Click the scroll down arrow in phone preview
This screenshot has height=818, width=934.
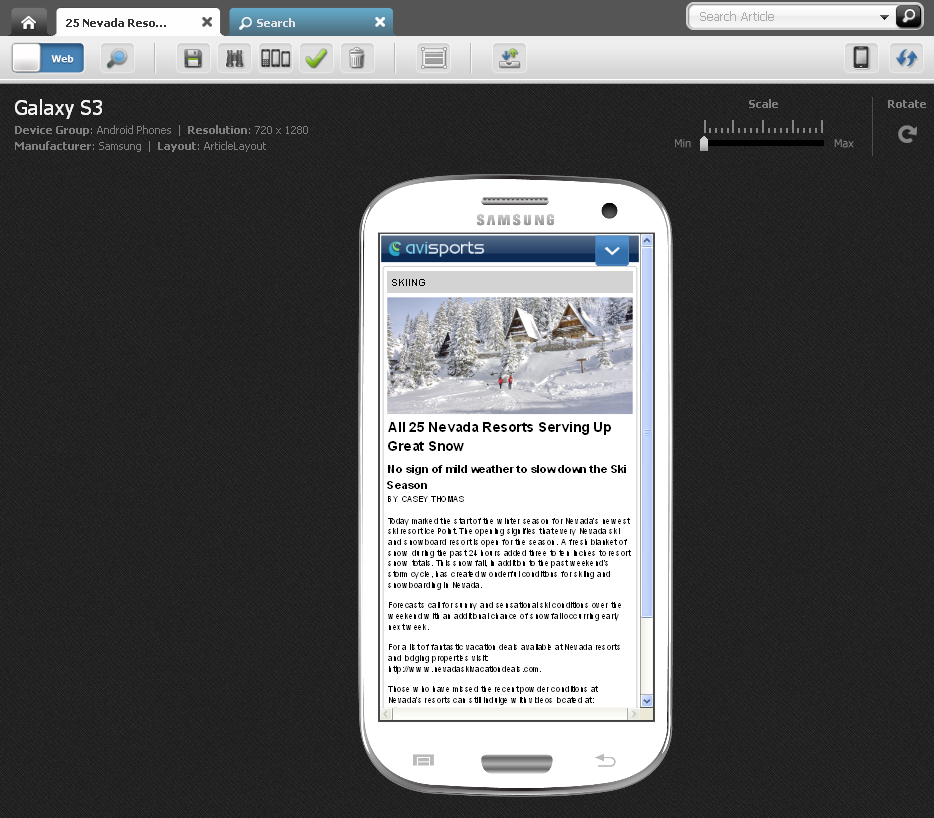click(647, 701)
